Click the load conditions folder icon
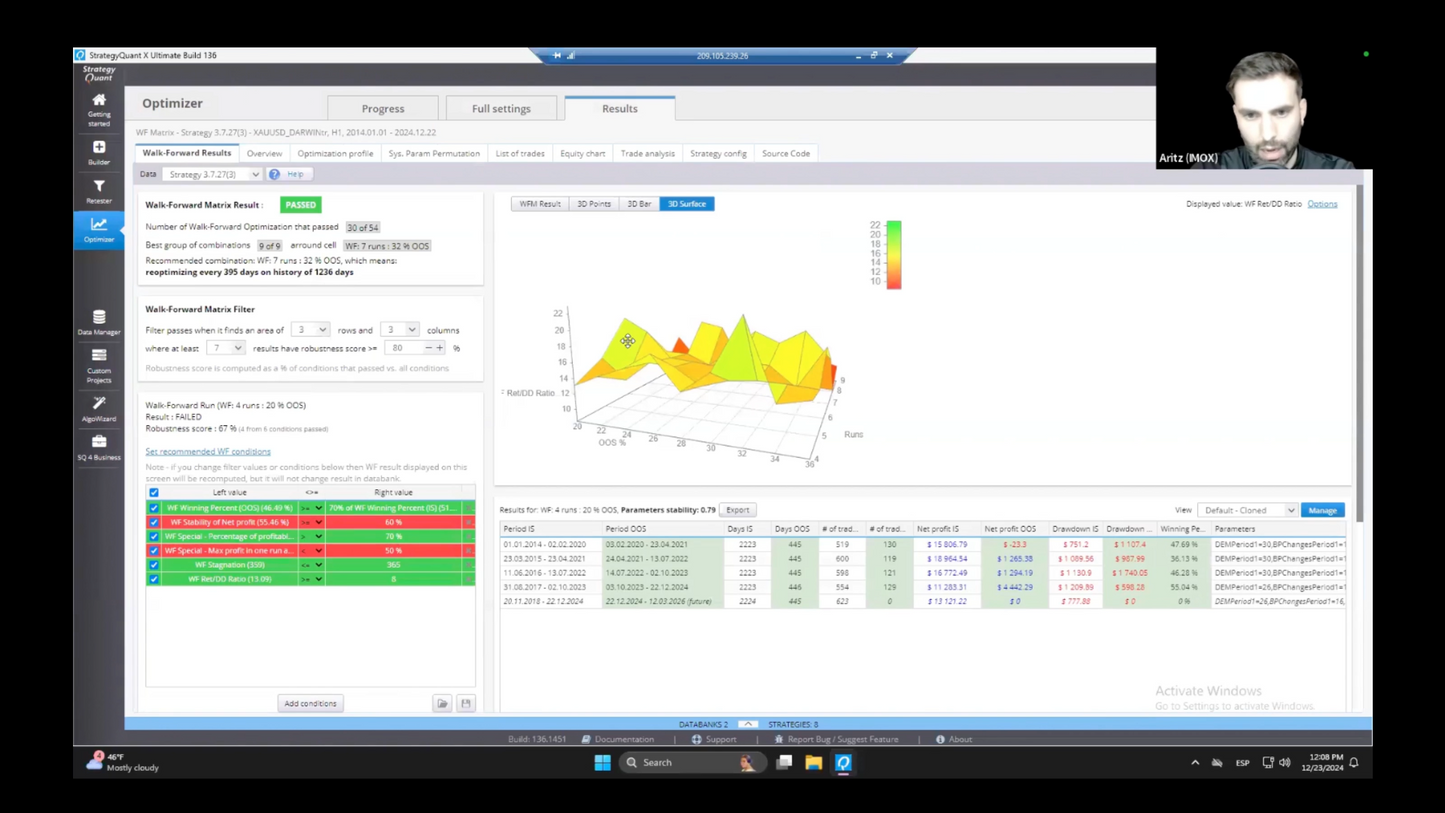 click(443, 704)
